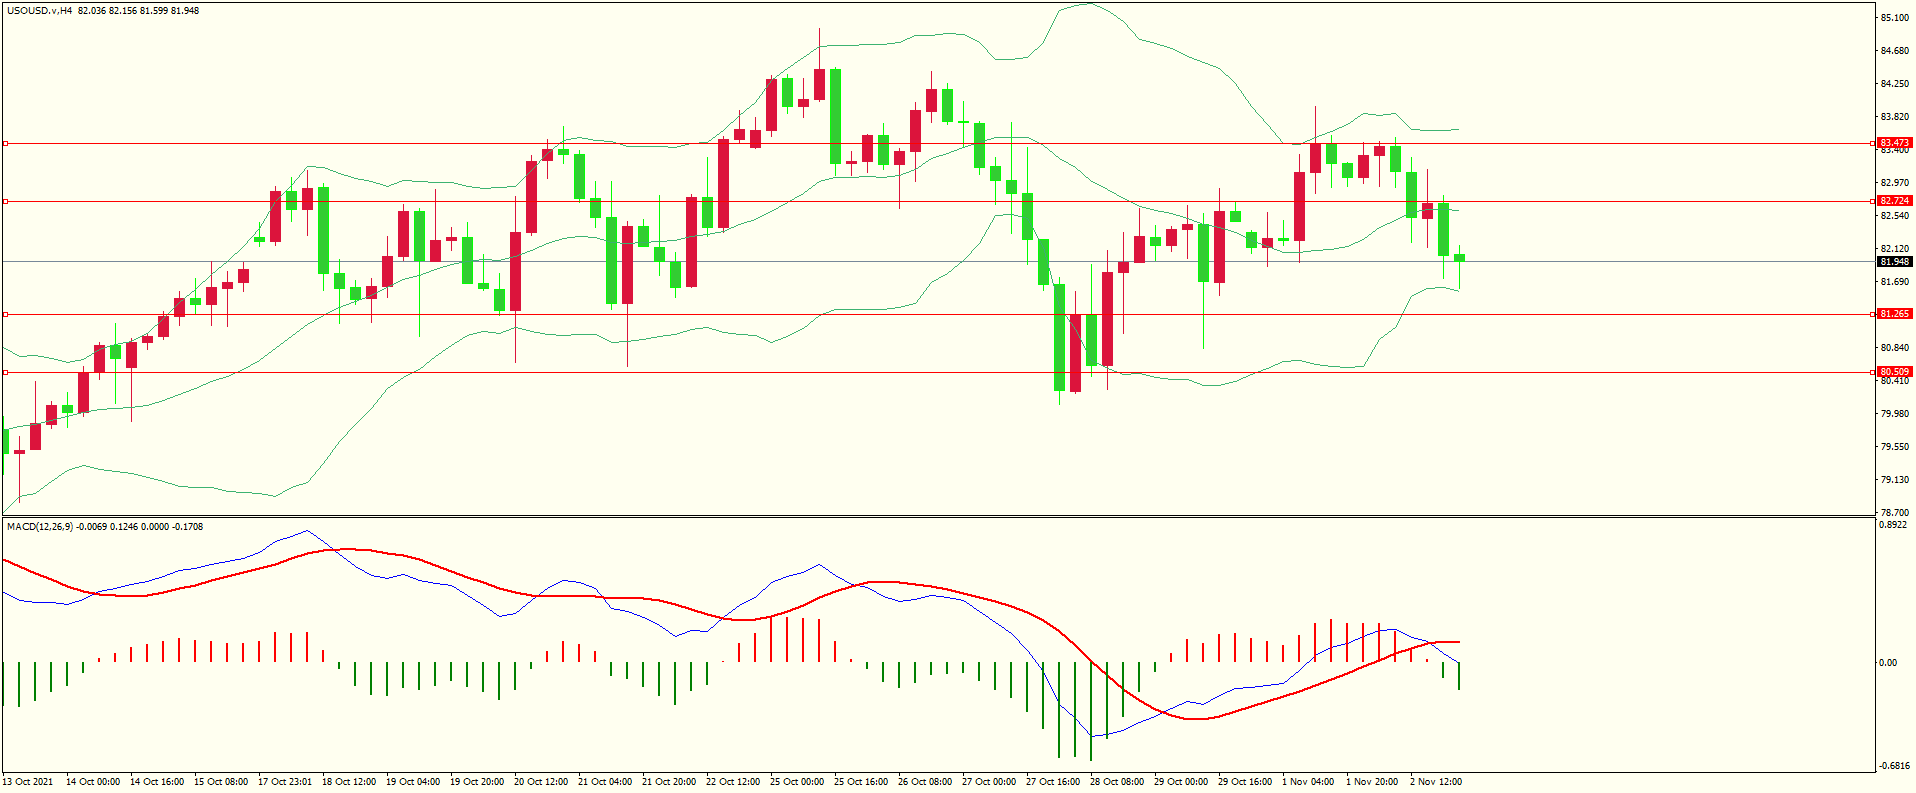The height and width of the screenshot is (793, 1916).
Task: Click the 79.980 price axis value
Action: 1895,414
